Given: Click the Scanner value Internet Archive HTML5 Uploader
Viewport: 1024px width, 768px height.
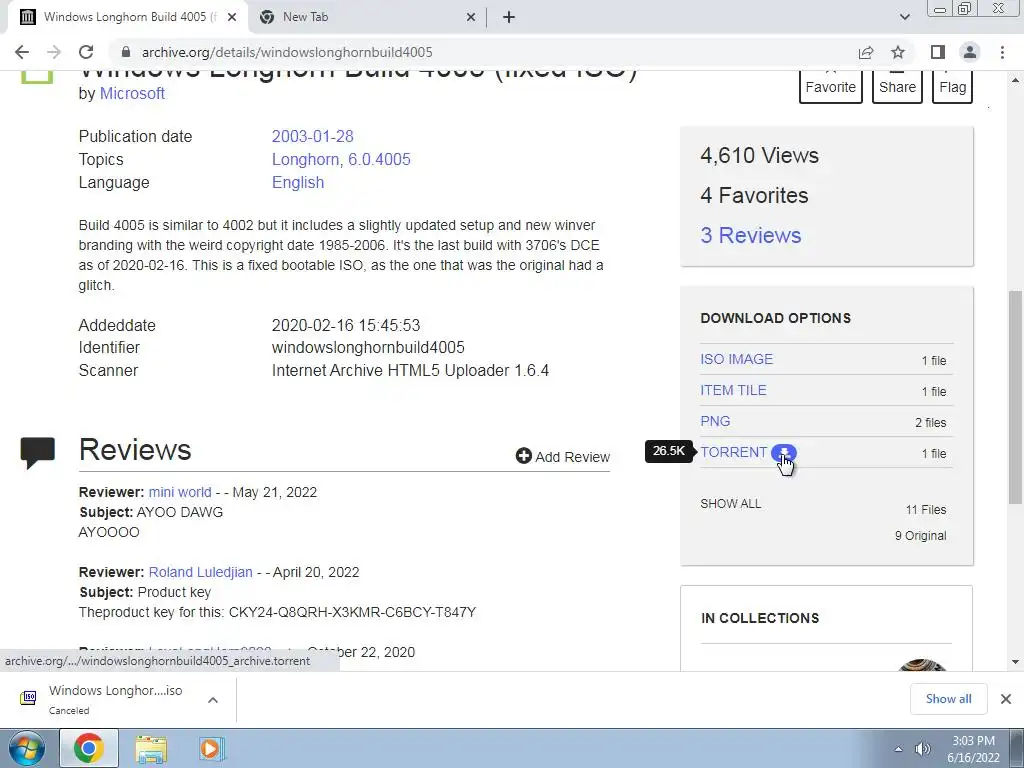Looking at the screenshot, I should pos(410,370).
